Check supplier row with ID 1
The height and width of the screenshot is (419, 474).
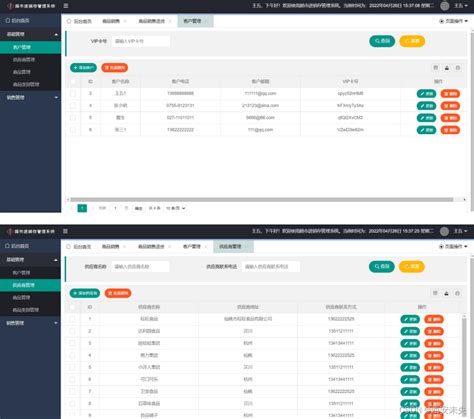72,319
